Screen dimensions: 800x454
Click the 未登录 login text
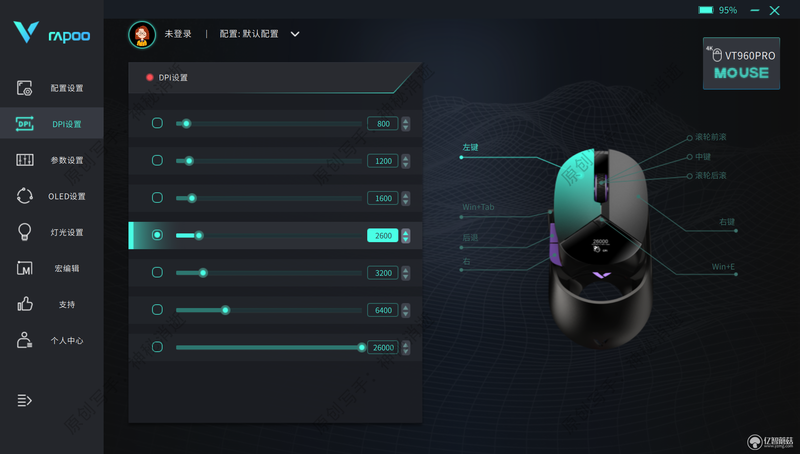click(x=178, y=34)
